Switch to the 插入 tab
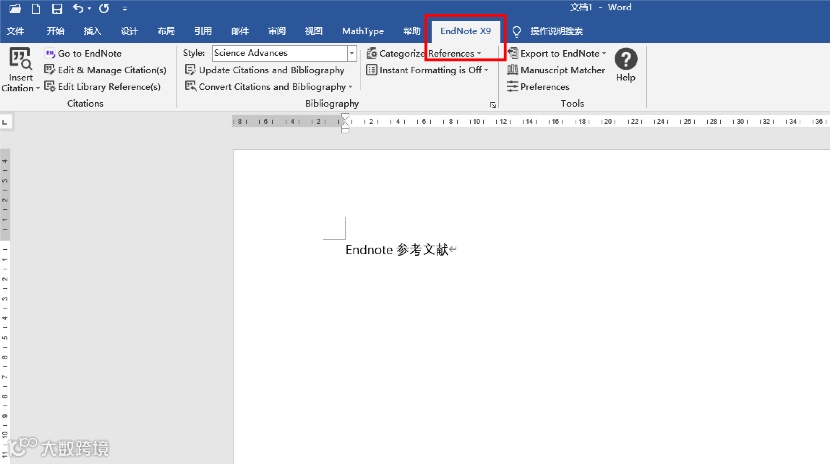The width and height of the screenshot is (830, 464). coord(92,31)
